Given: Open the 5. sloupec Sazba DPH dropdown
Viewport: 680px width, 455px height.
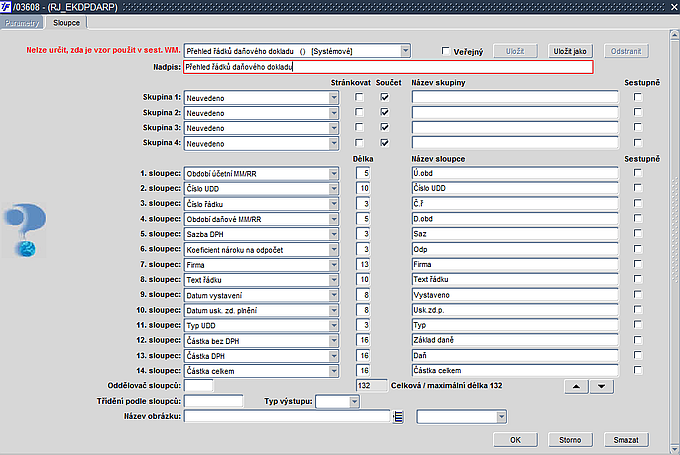Looking at the screenshot, I should pos(333,233).
